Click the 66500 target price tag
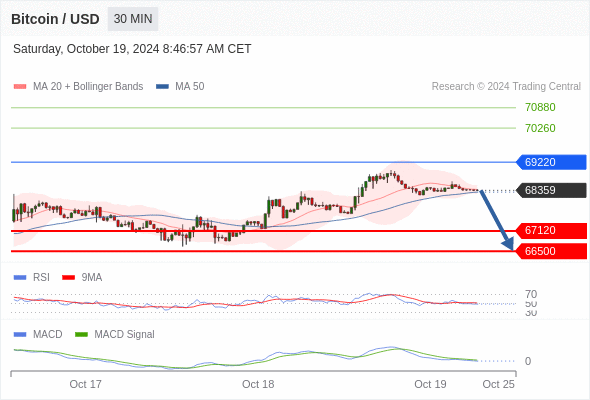590x400 pixels. tap(551, 251)
